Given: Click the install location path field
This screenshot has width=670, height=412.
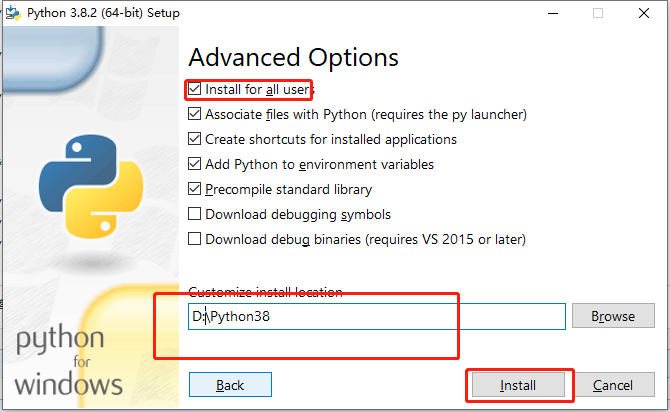Looking at the screenshot, I should tap(376, 317).
